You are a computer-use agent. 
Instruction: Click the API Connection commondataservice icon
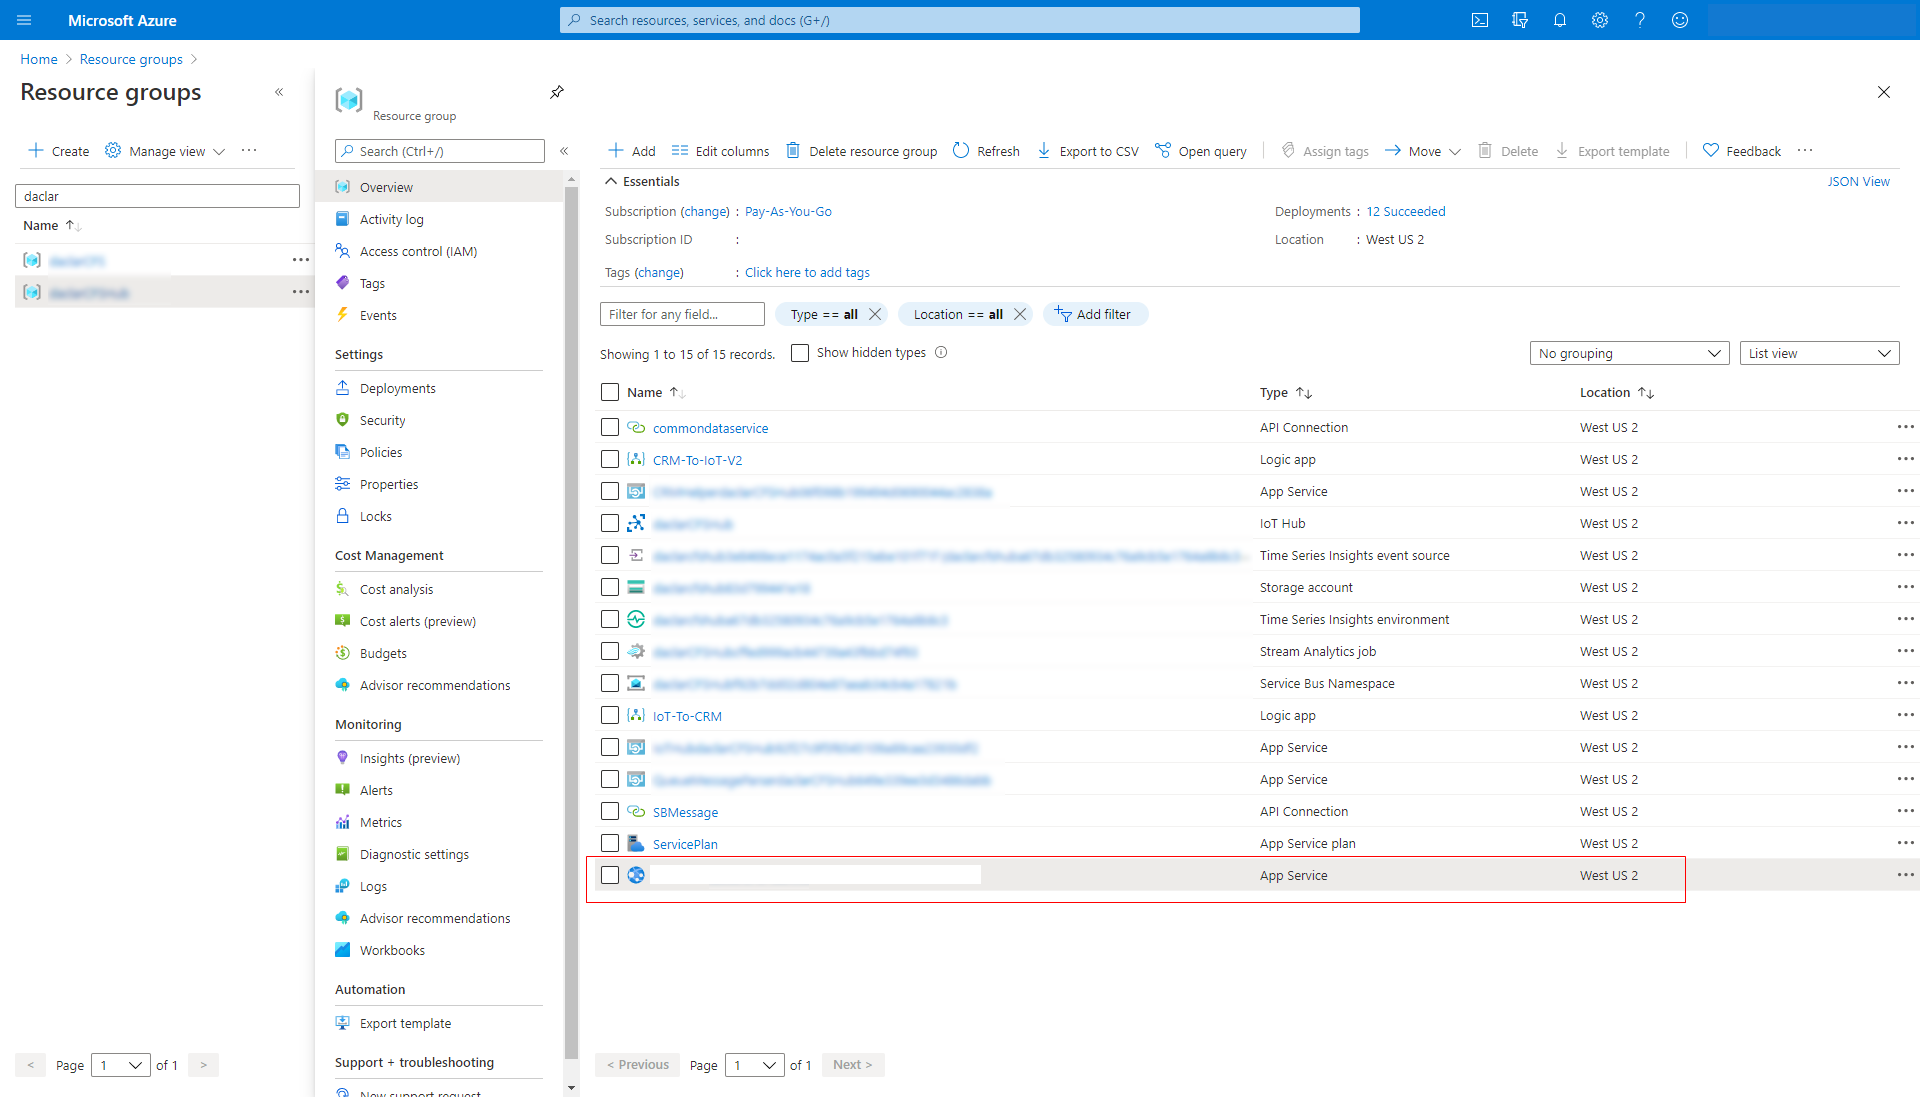636,426
